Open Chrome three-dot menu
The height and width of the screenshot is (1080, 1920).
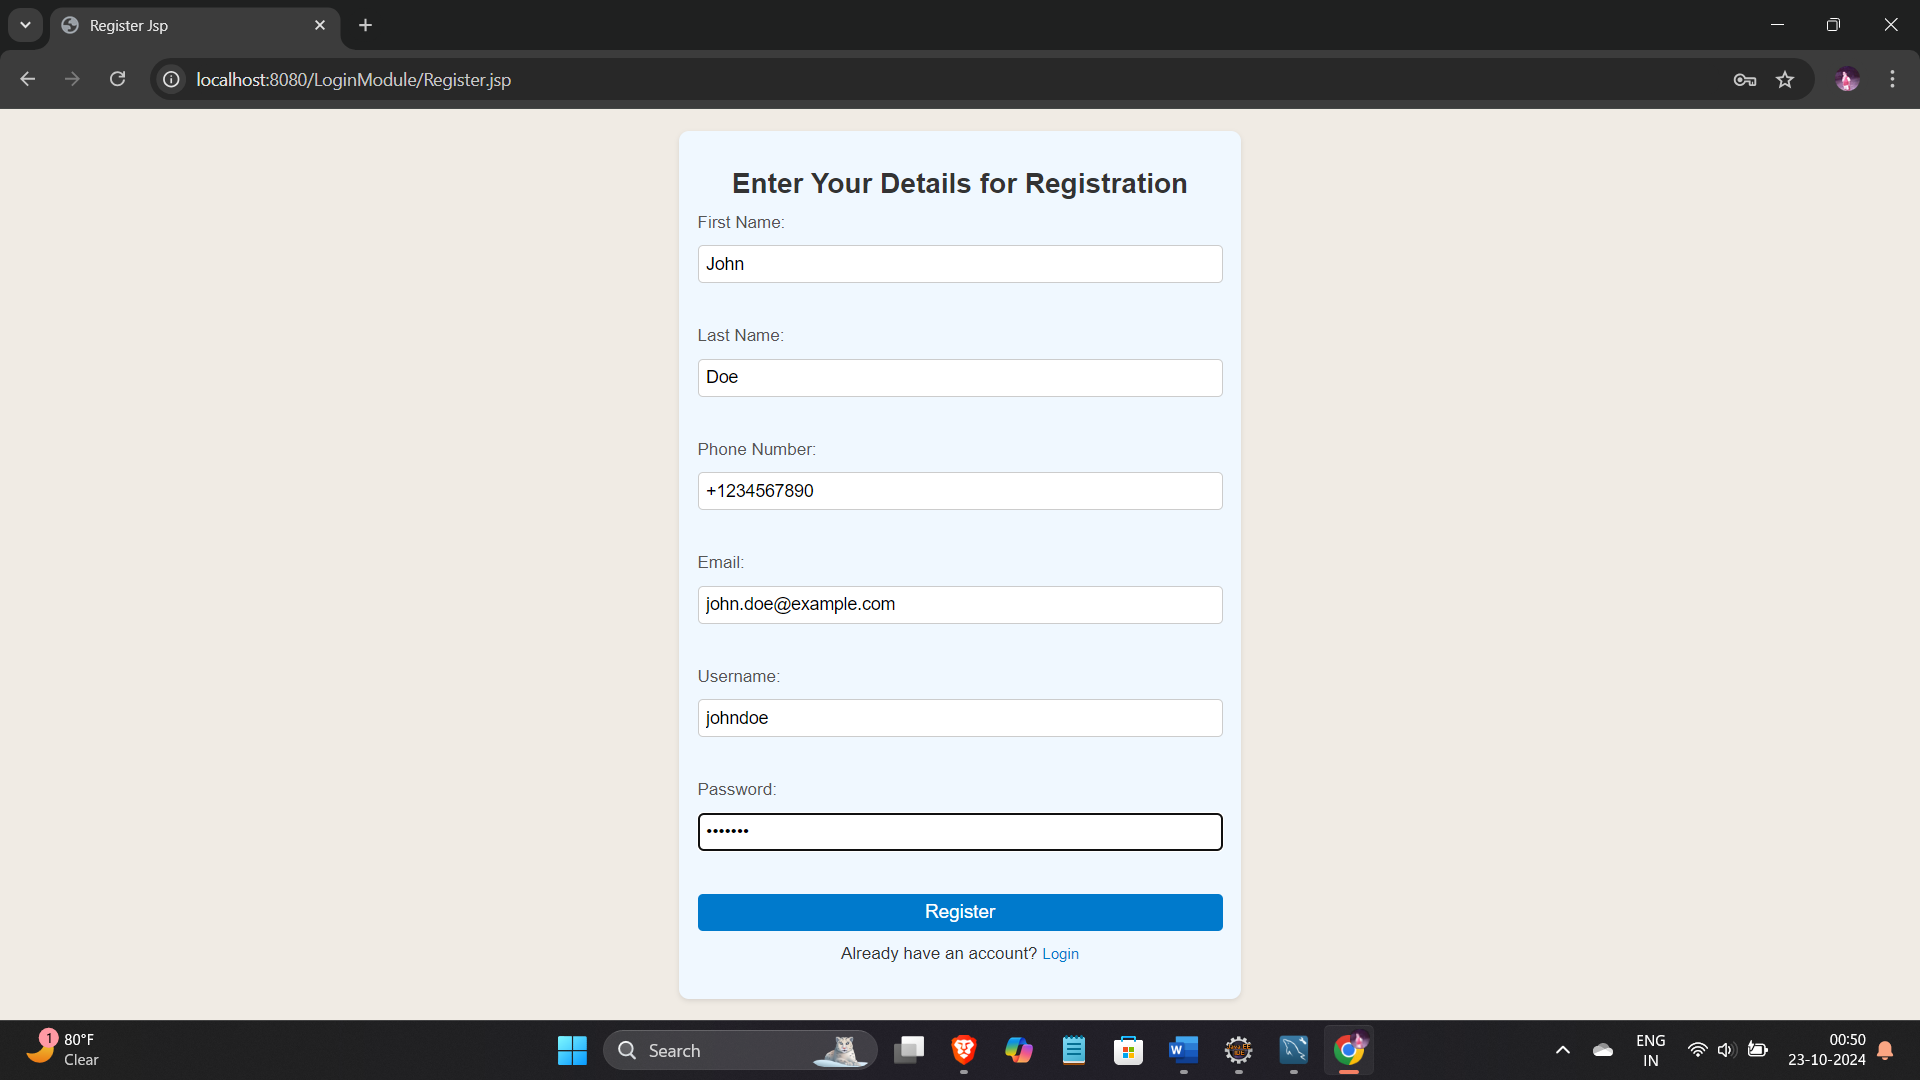(x=1892, y=79)
